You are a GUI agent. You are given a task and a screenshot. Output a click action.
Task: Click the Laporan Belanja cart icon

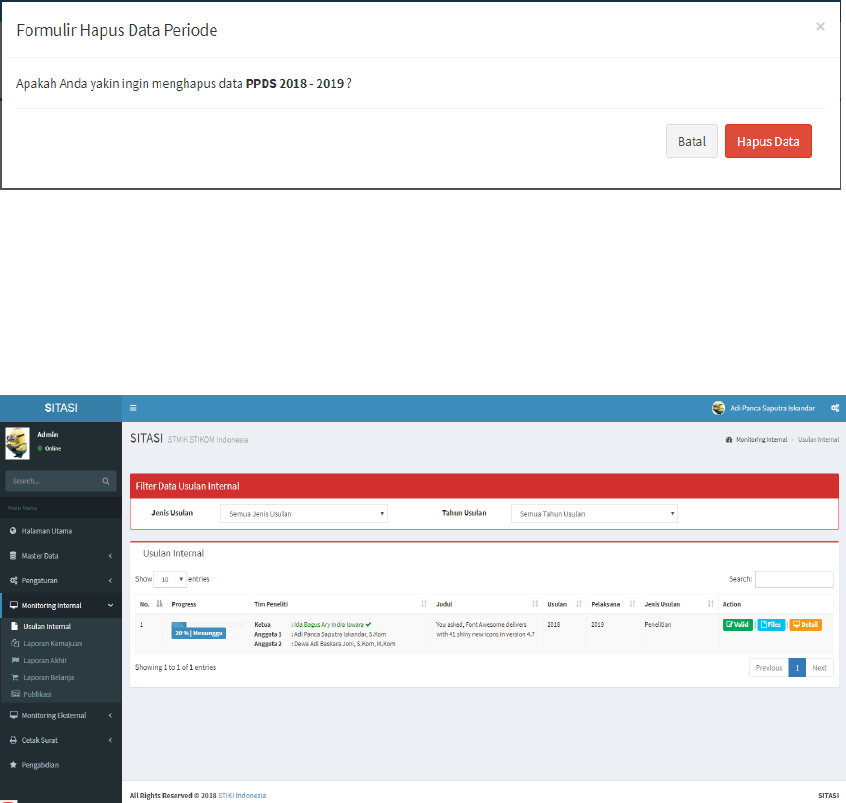[x=15, y=677]
